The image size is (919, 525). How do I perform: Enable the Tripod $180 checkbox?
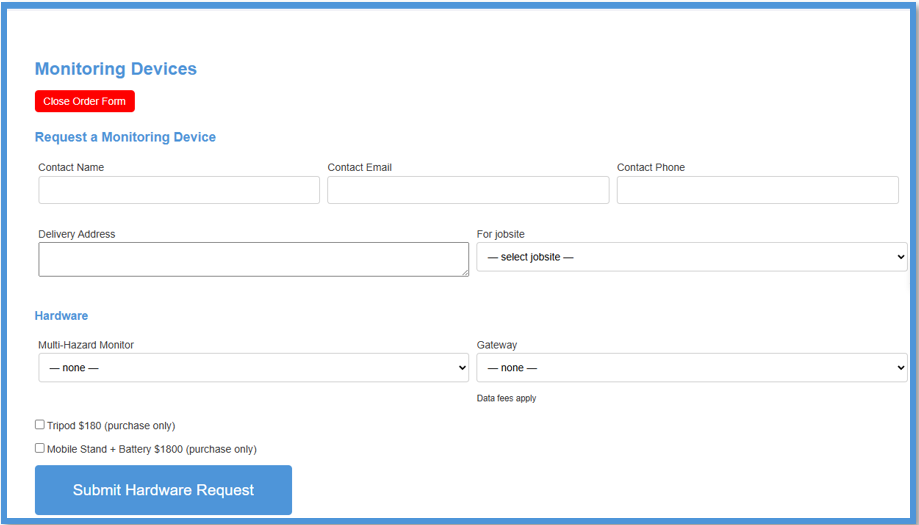40,424
